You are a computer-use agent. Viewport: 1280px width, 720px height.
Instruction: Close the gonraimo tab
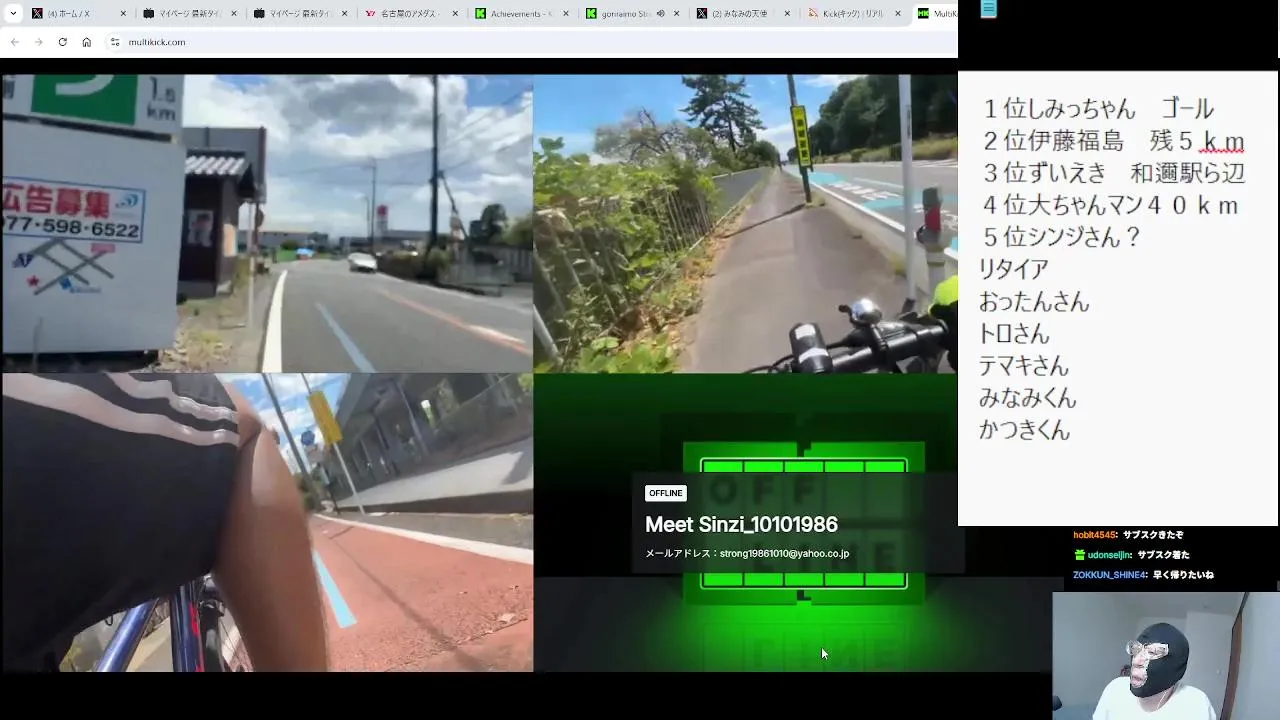[678, 14]
